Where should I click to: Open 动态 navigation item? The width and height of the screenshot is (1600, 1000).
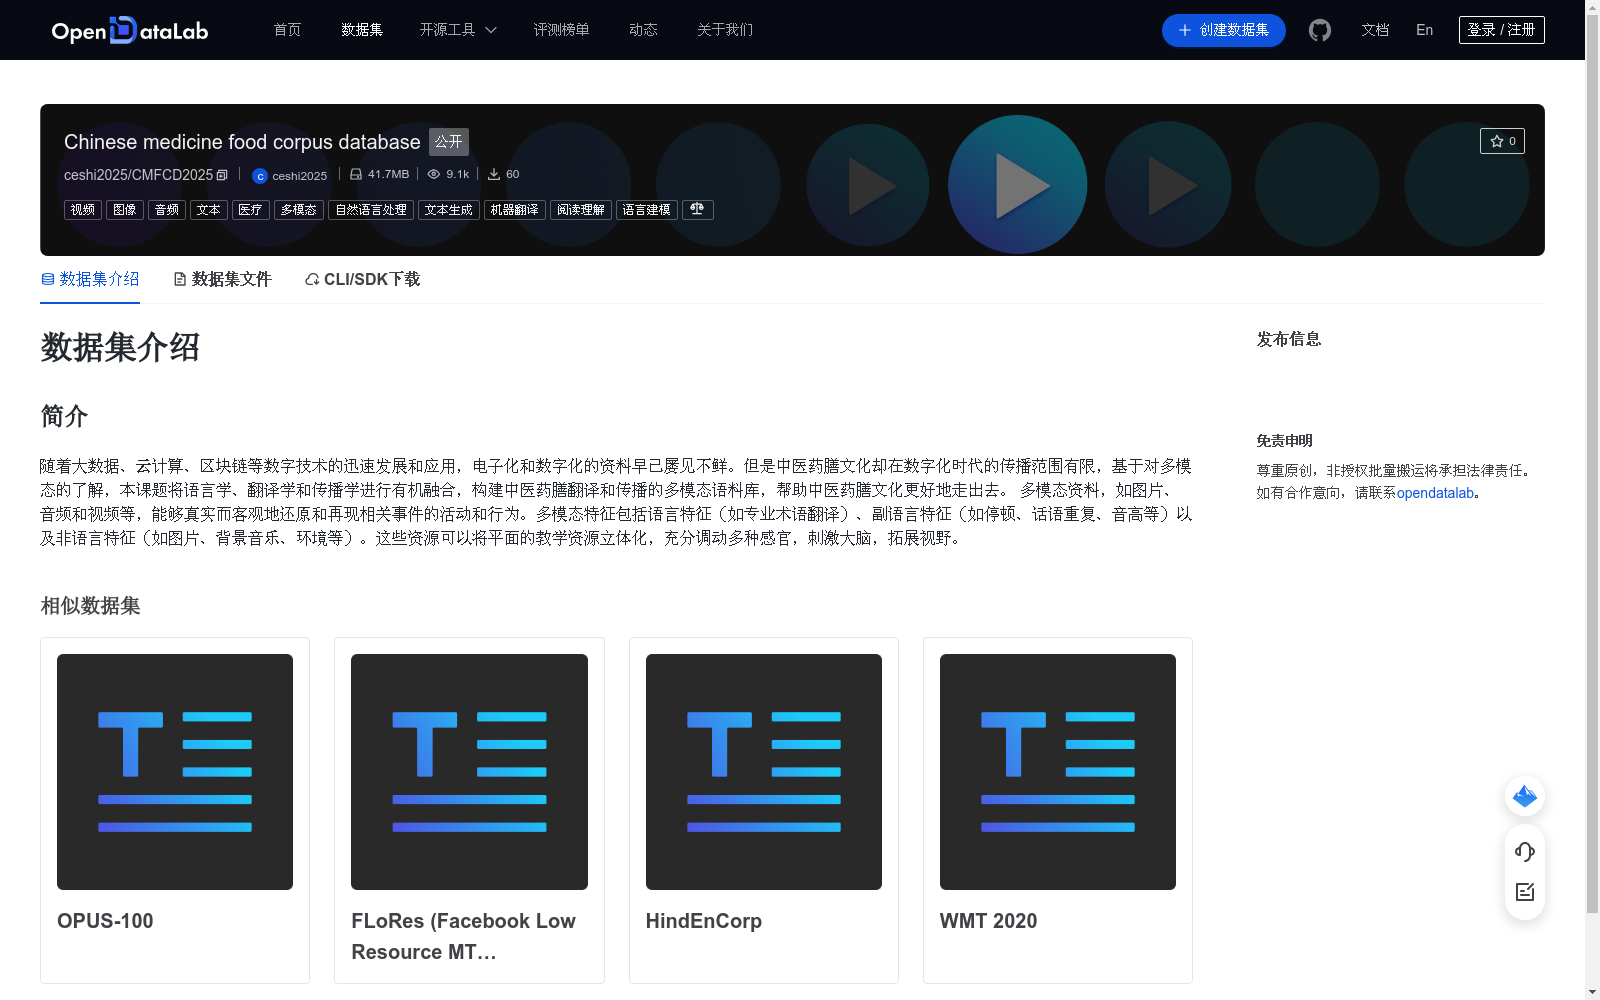643,30
